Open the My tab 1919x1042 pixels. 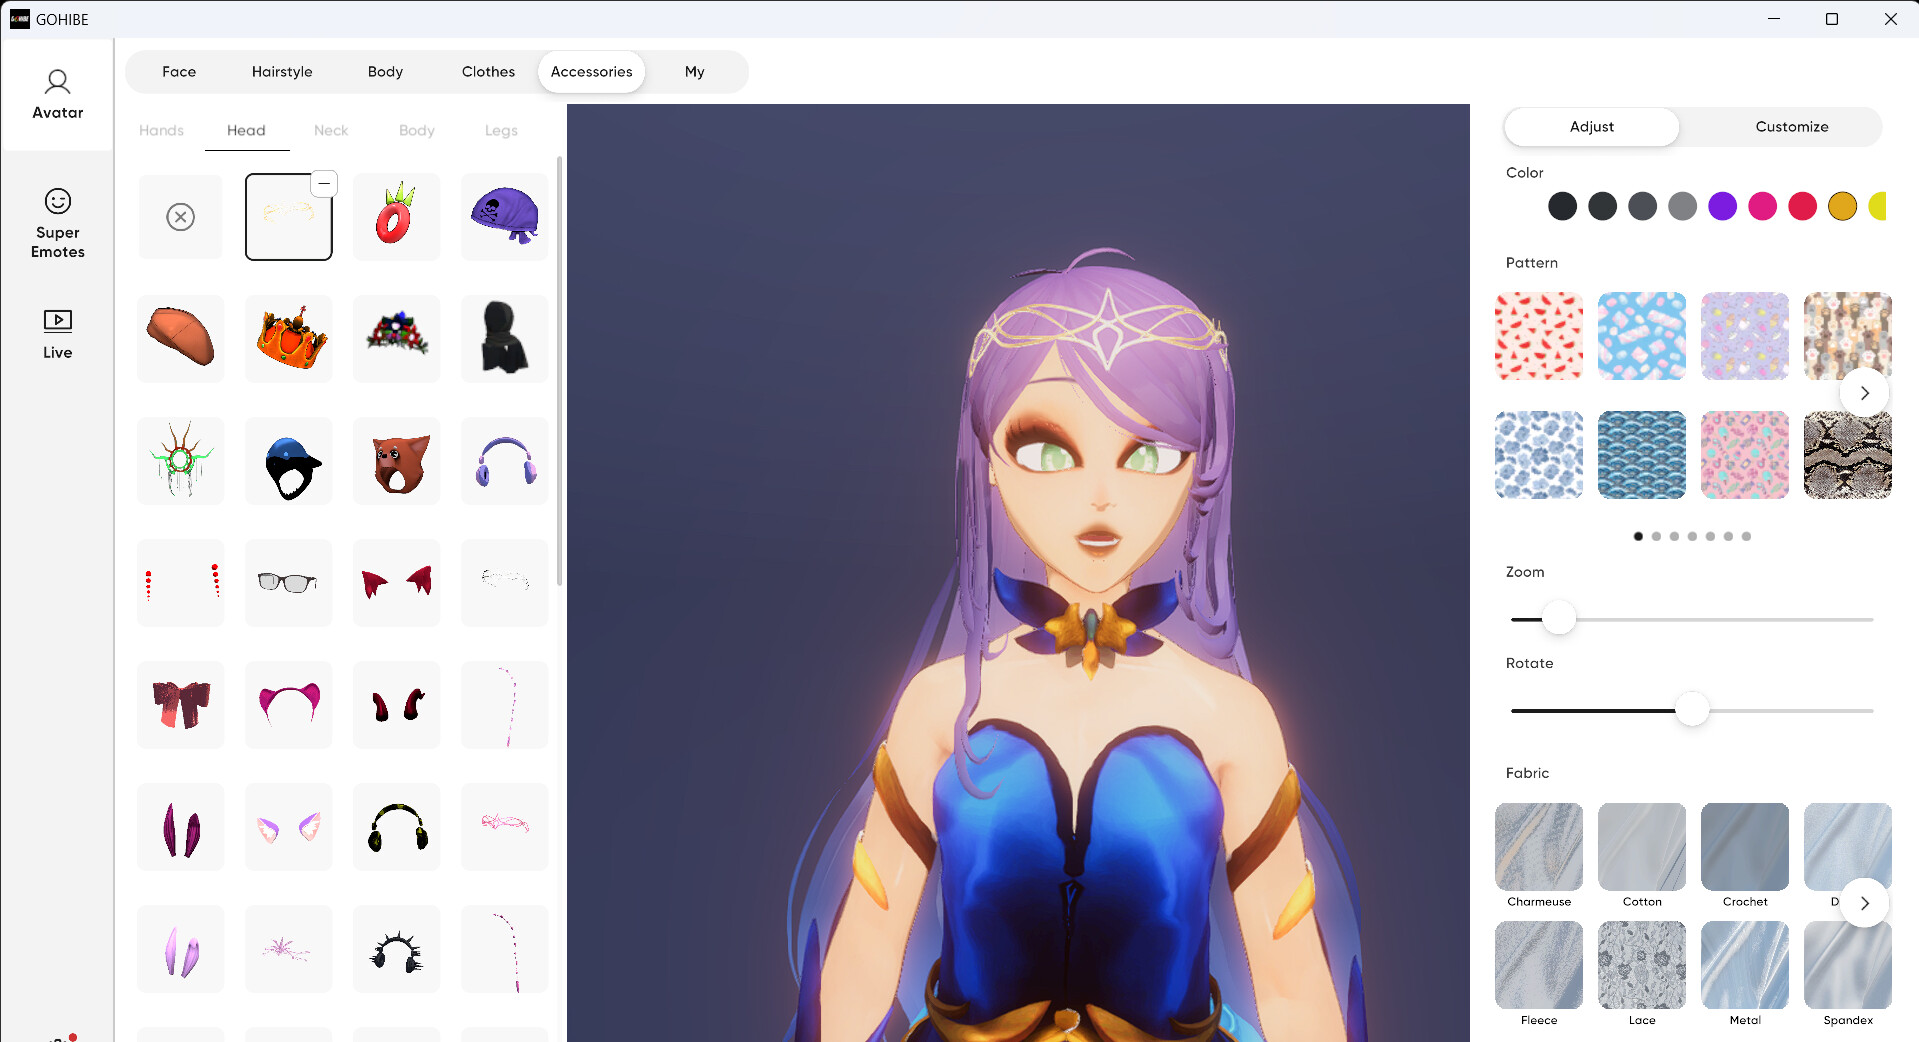695,72
